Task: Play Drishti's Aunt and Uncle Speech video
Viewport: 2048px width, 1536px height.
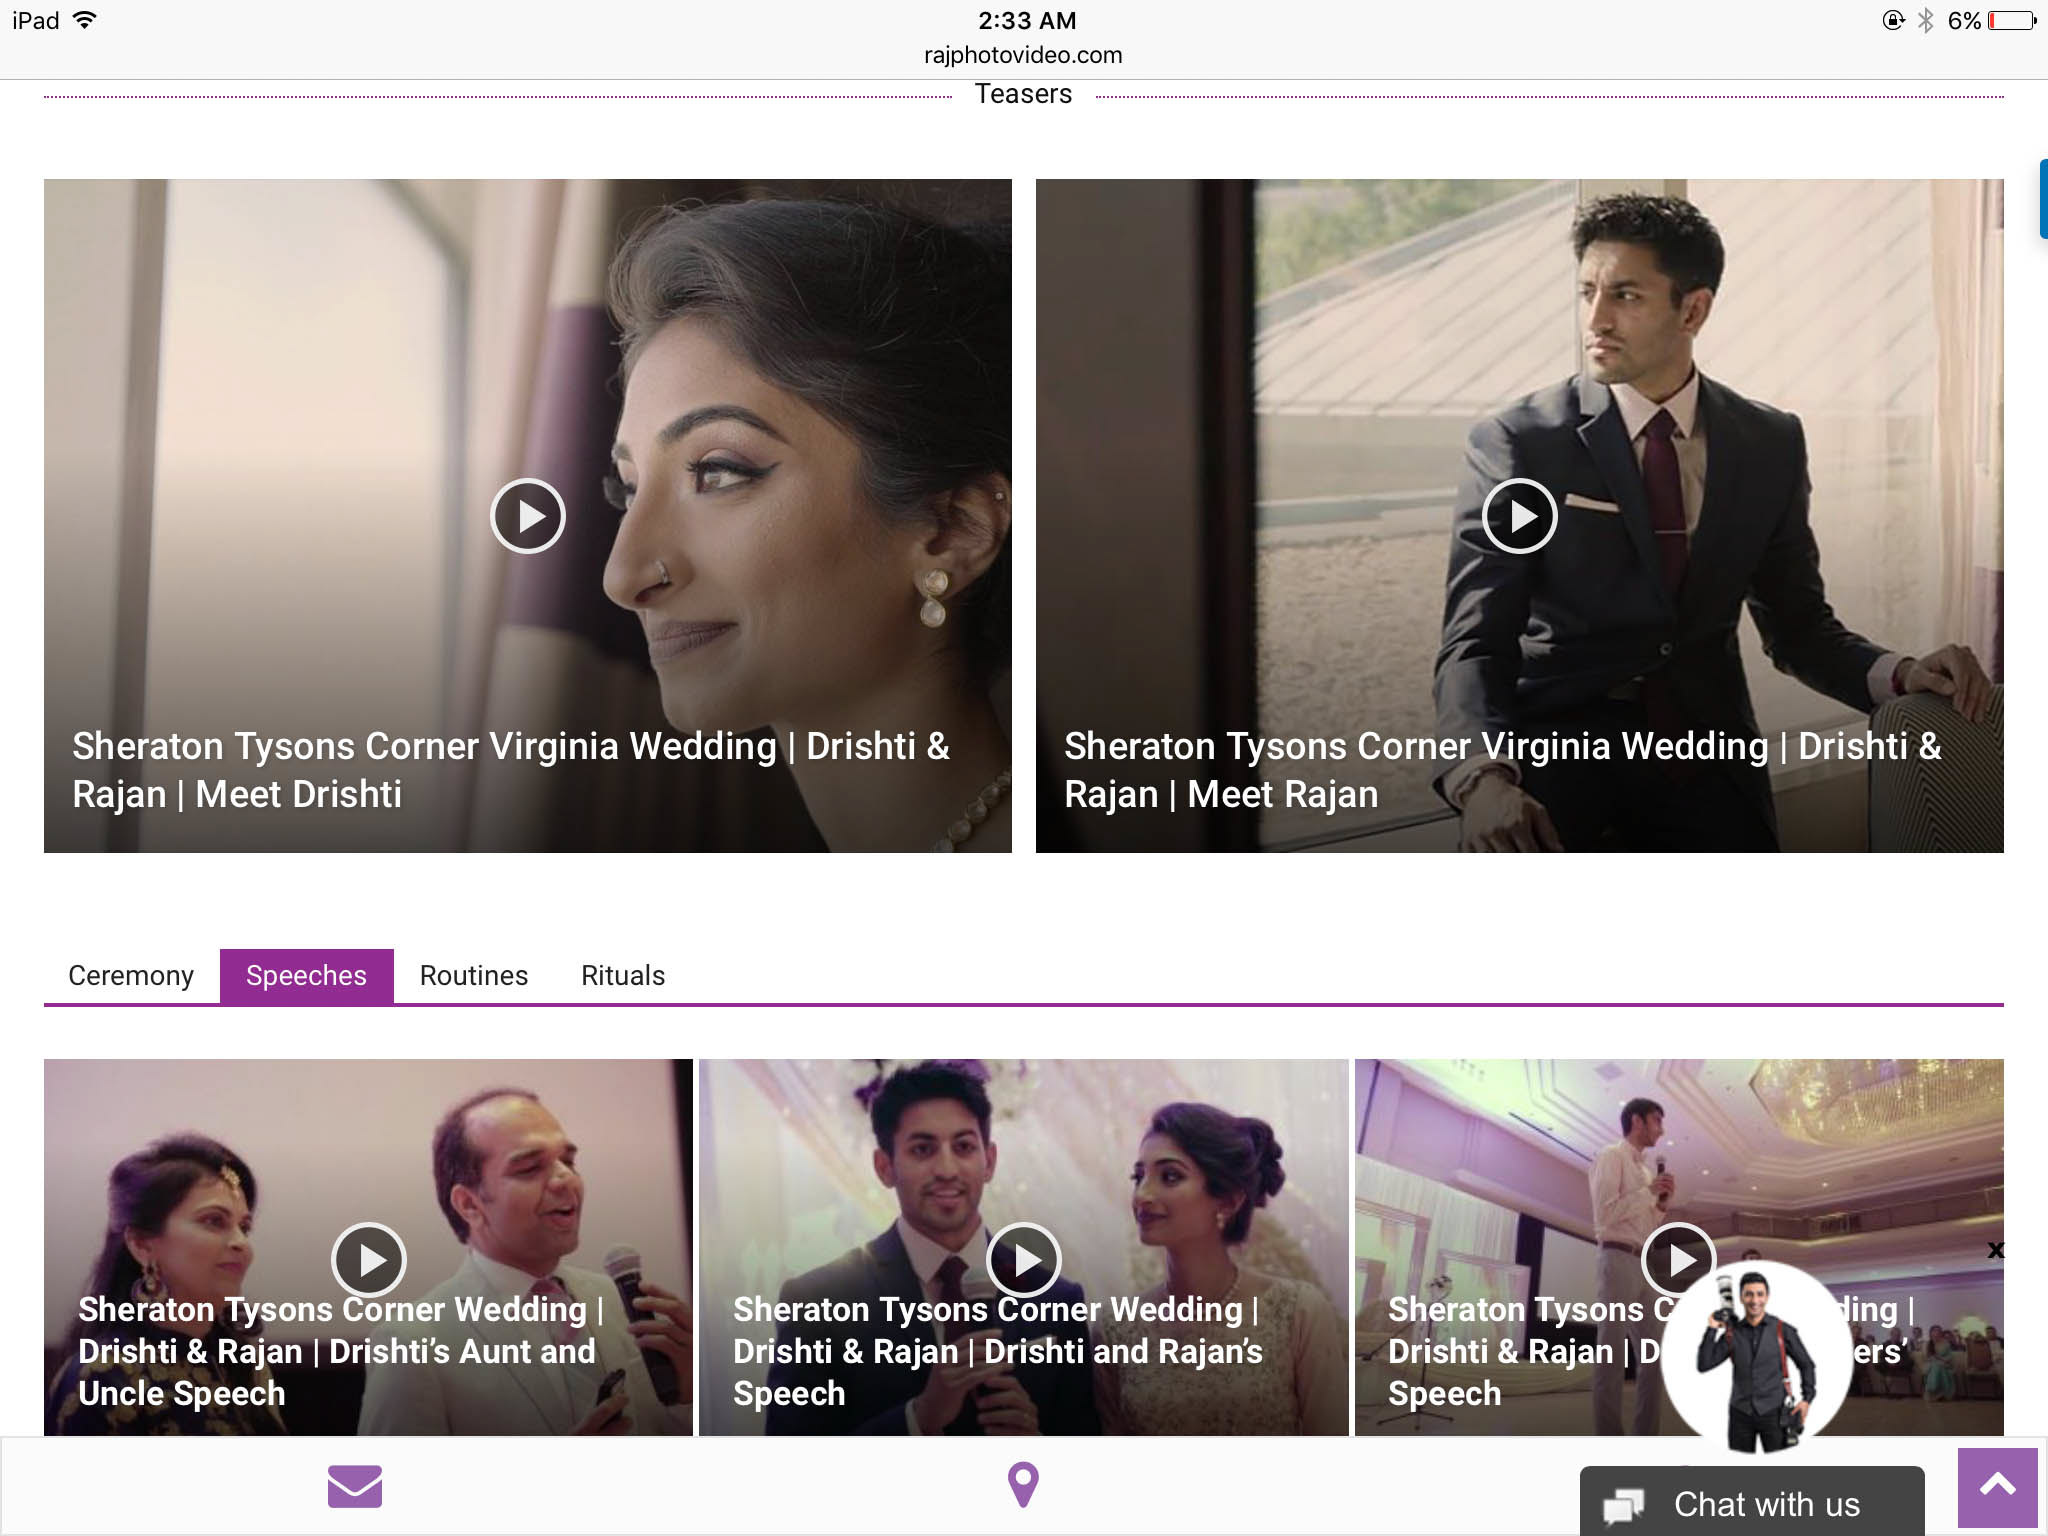Action: pos(369,1260)
